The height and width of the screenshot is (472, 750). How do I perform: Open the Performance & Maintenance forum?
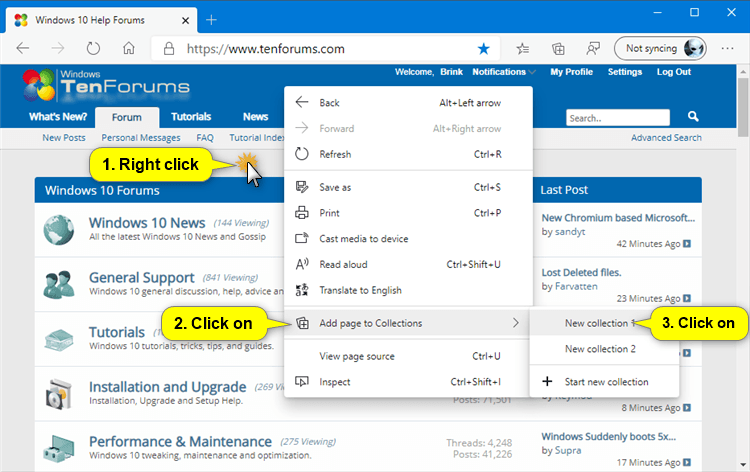pyautogui.click(x=180, y=441)
